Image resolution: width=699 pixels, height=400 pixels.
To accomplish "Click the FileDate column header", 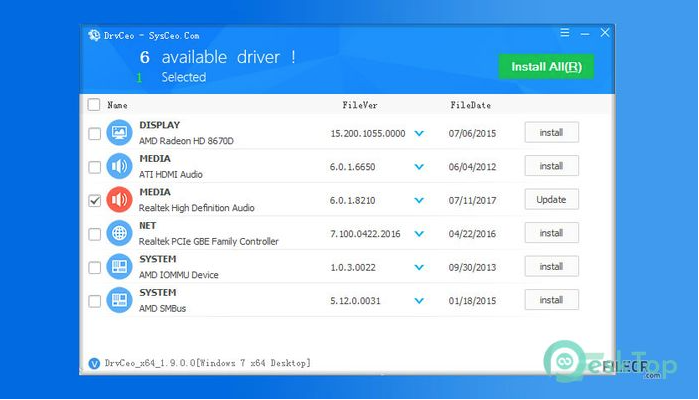I will click(x=471, y=104).
